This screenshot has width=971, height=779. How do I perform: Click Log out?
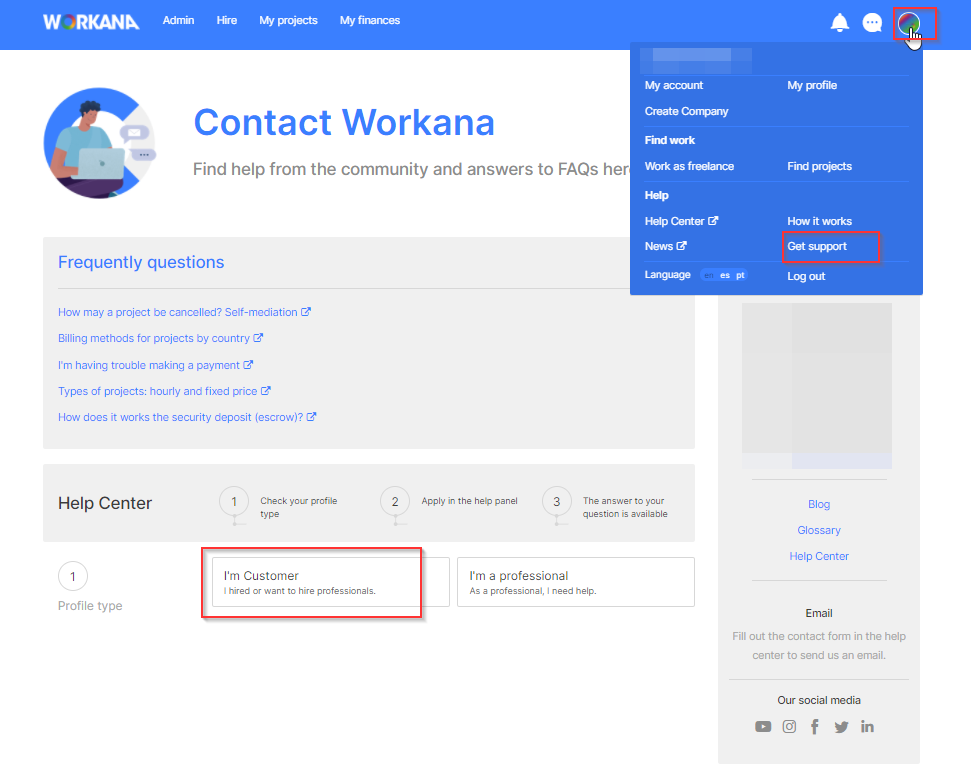click(806, 276)
